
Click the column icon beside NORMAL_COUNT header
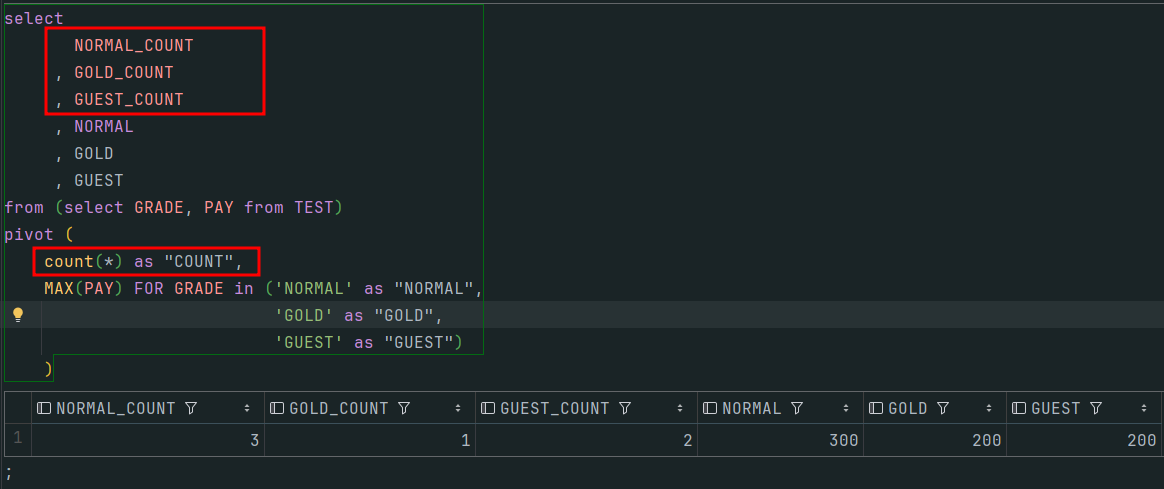tap(44, 408)
